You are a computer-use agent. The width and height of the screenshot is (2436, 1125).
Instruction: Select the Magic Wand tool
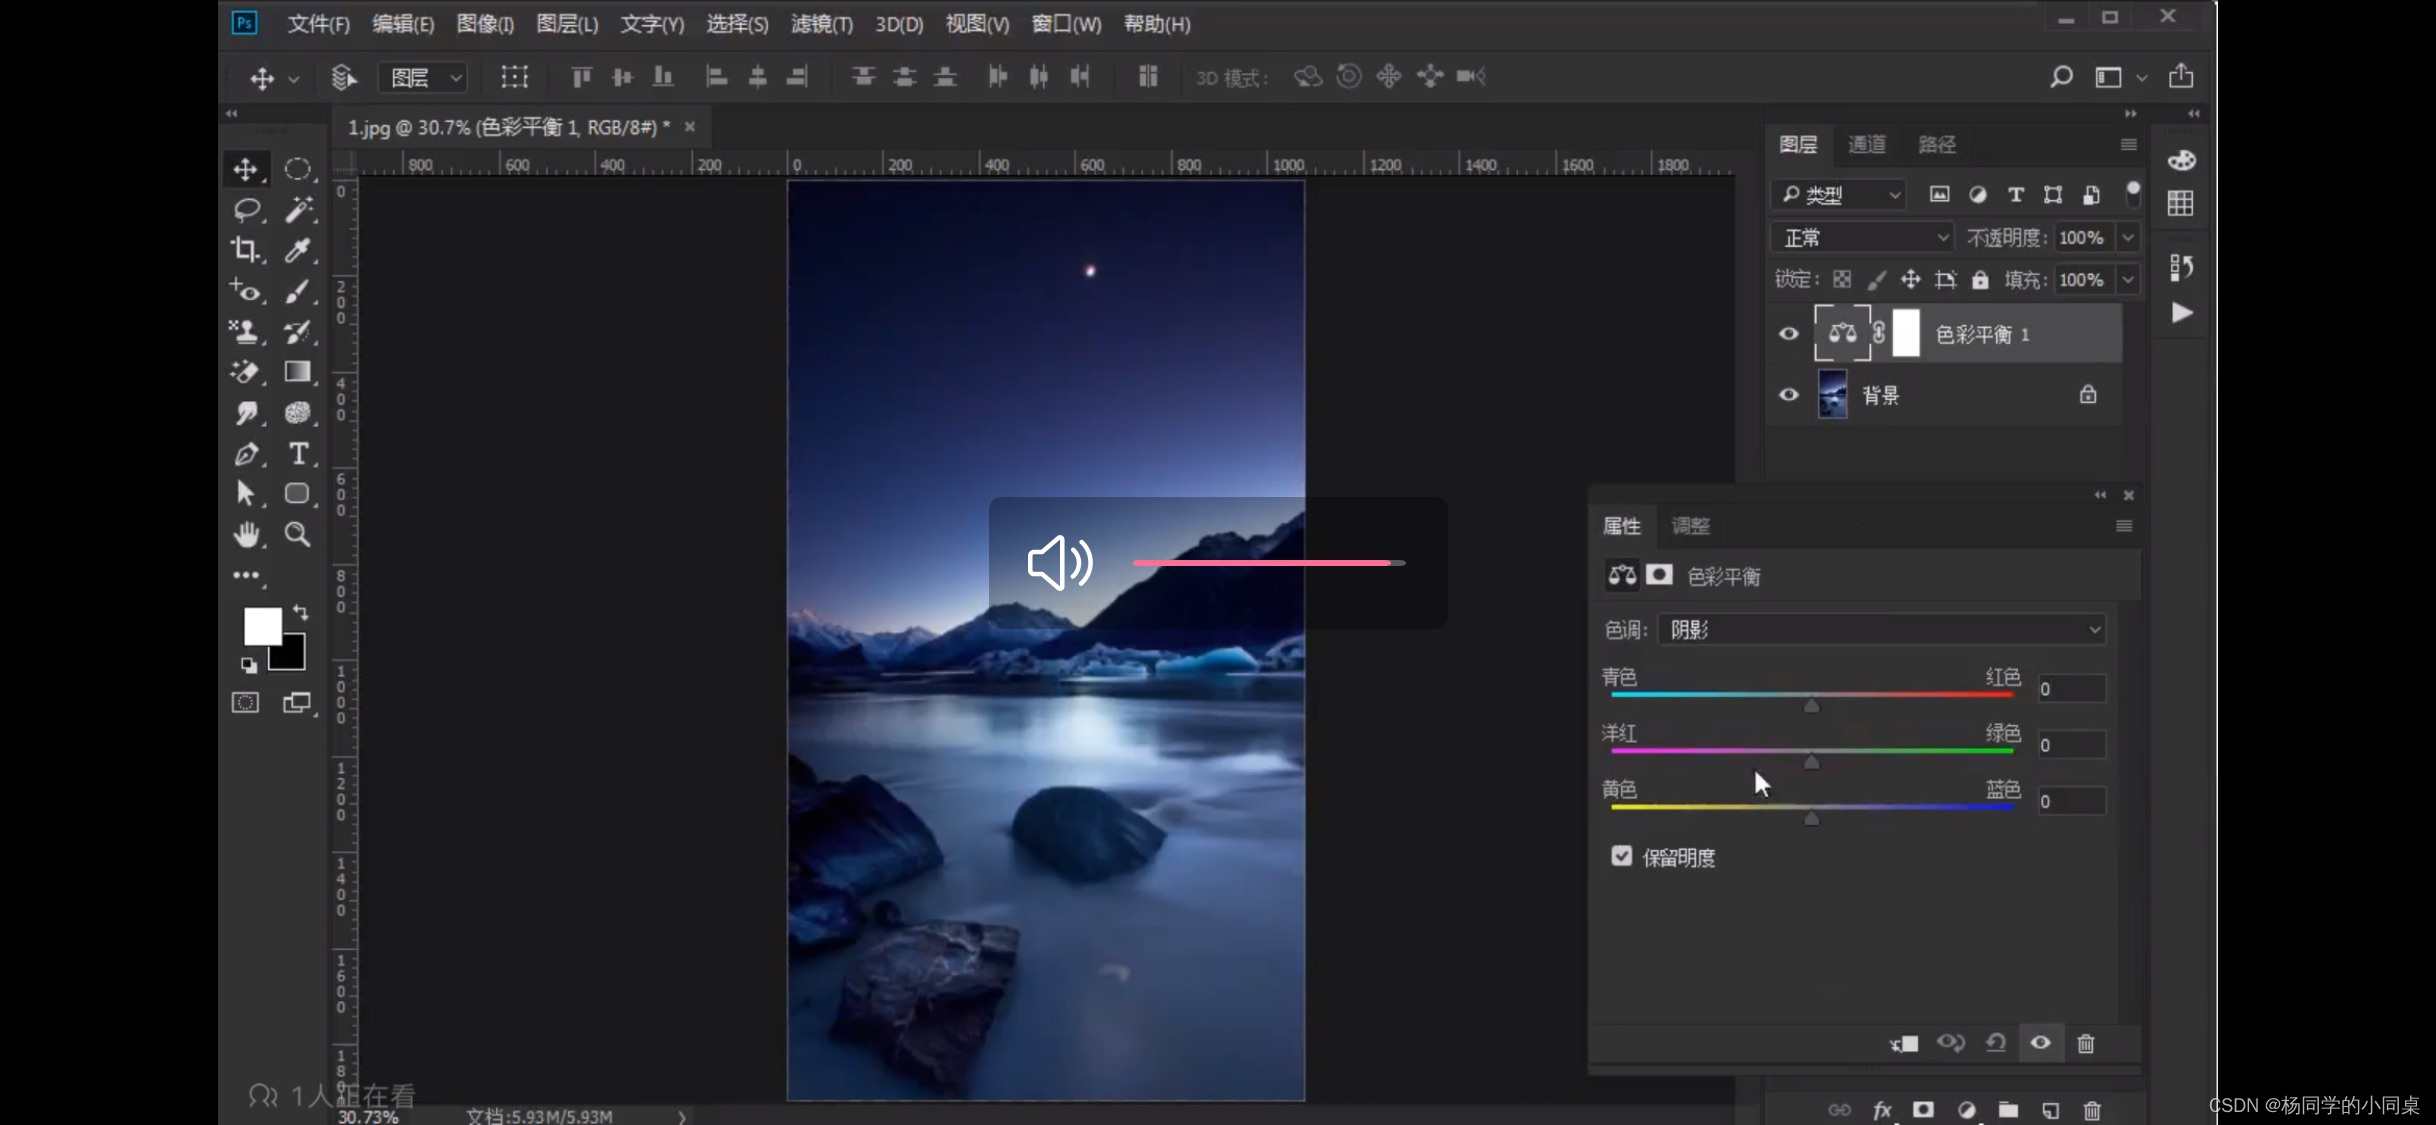tap(298, 209)
